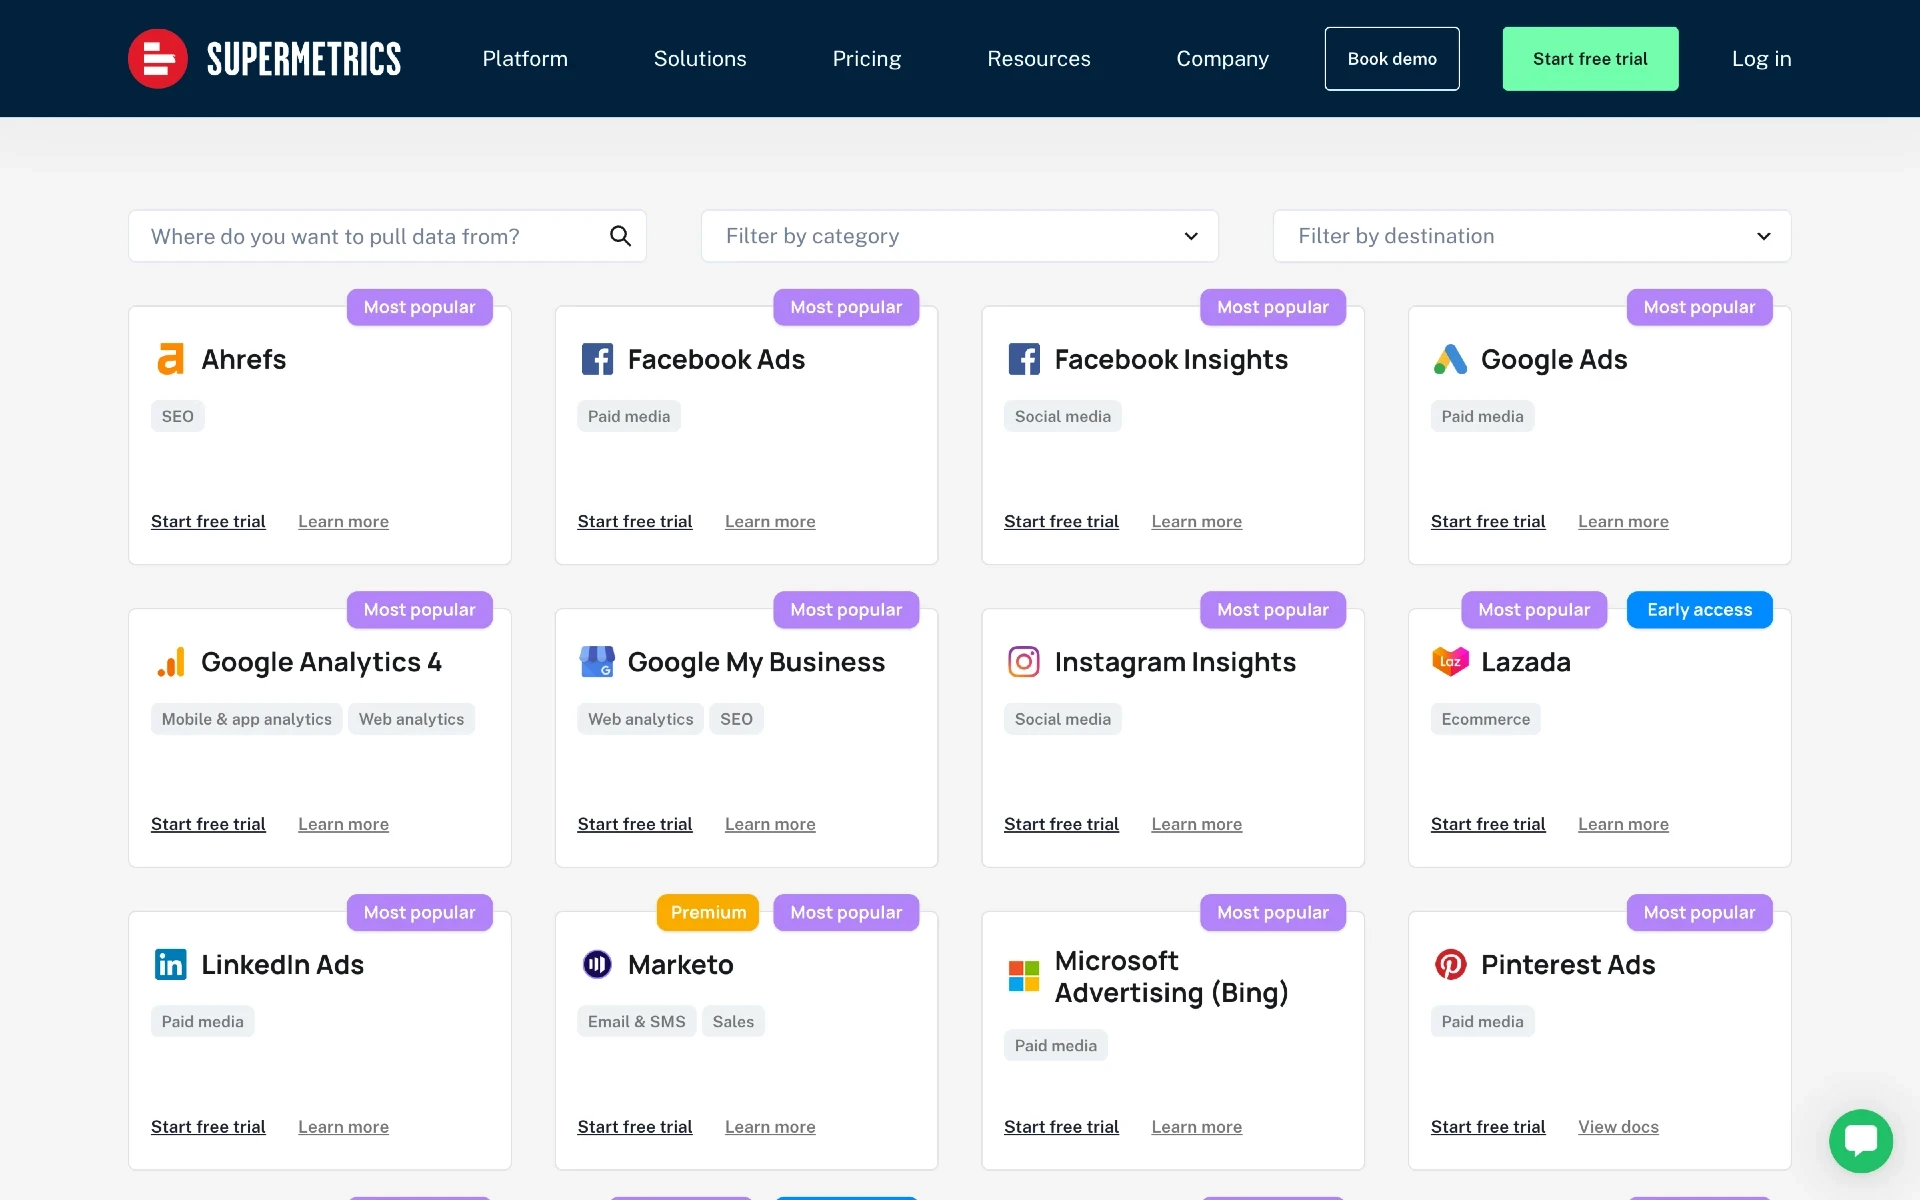The image size is (1920, 1200).
Task: Click the Sales tag on Marketo
Action: [733, 1021]
